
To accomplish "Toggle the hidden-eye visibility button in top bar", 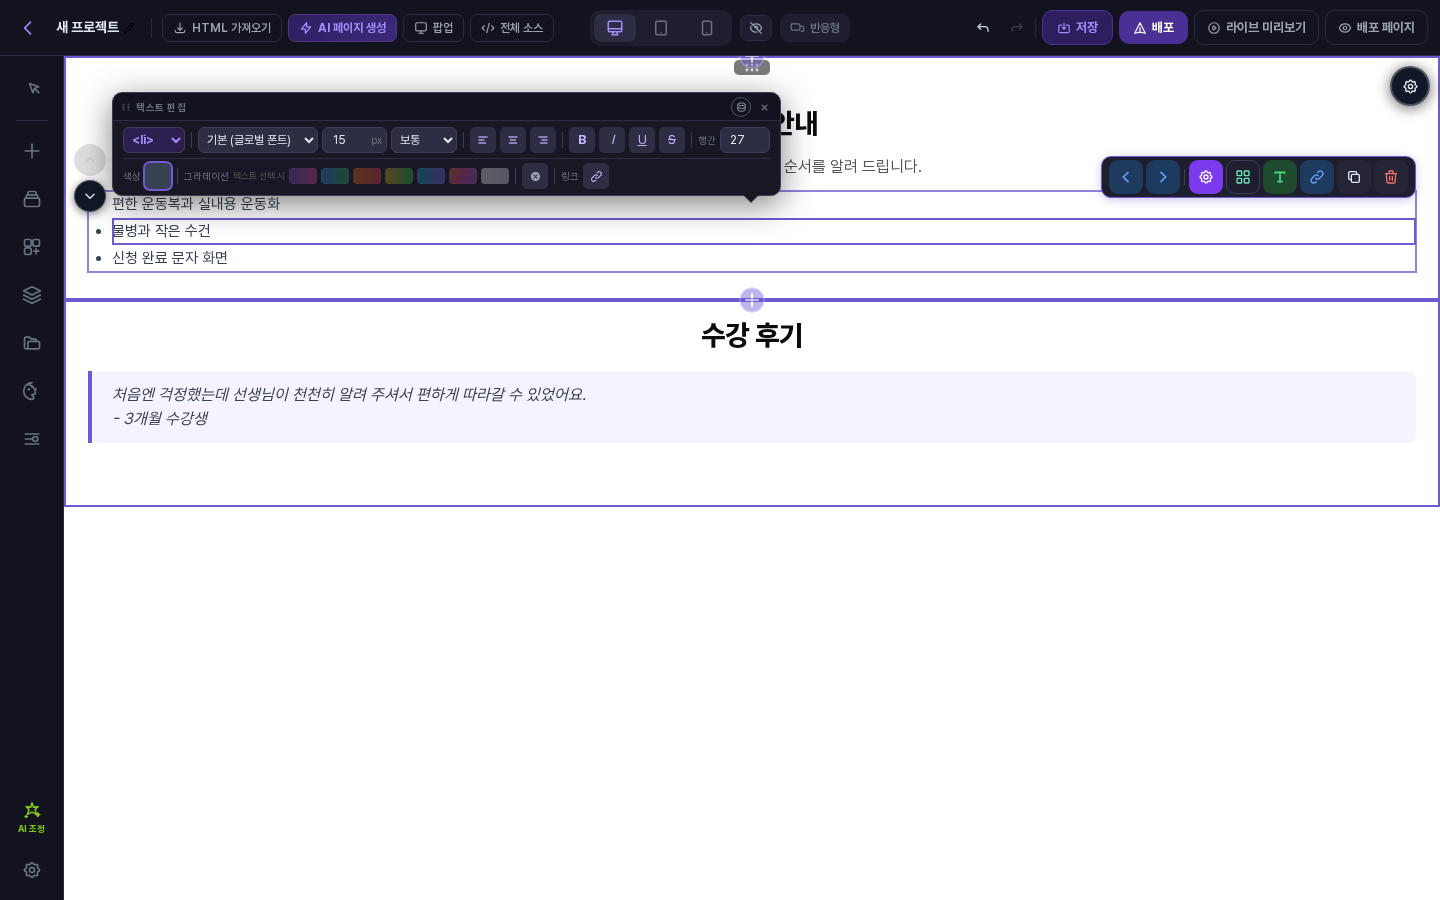I will coord(756,28).
